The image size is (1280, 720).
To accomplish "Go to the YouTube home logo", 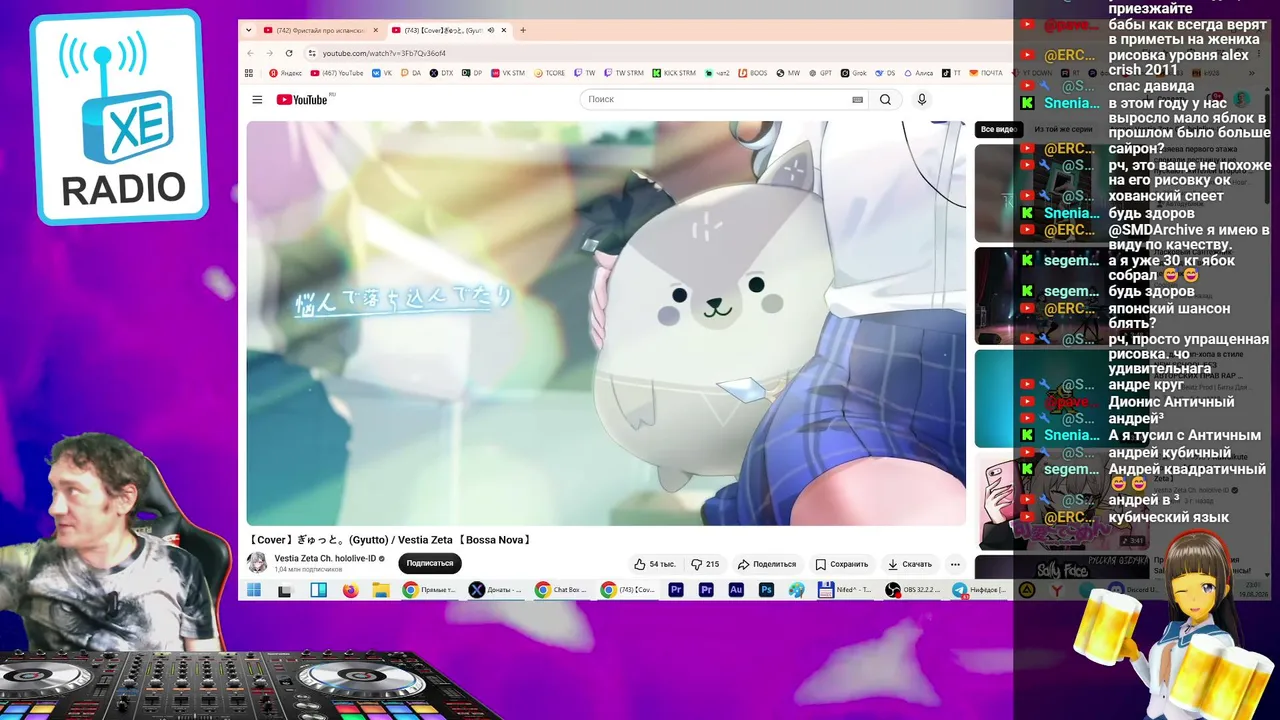I will (302, 100).
